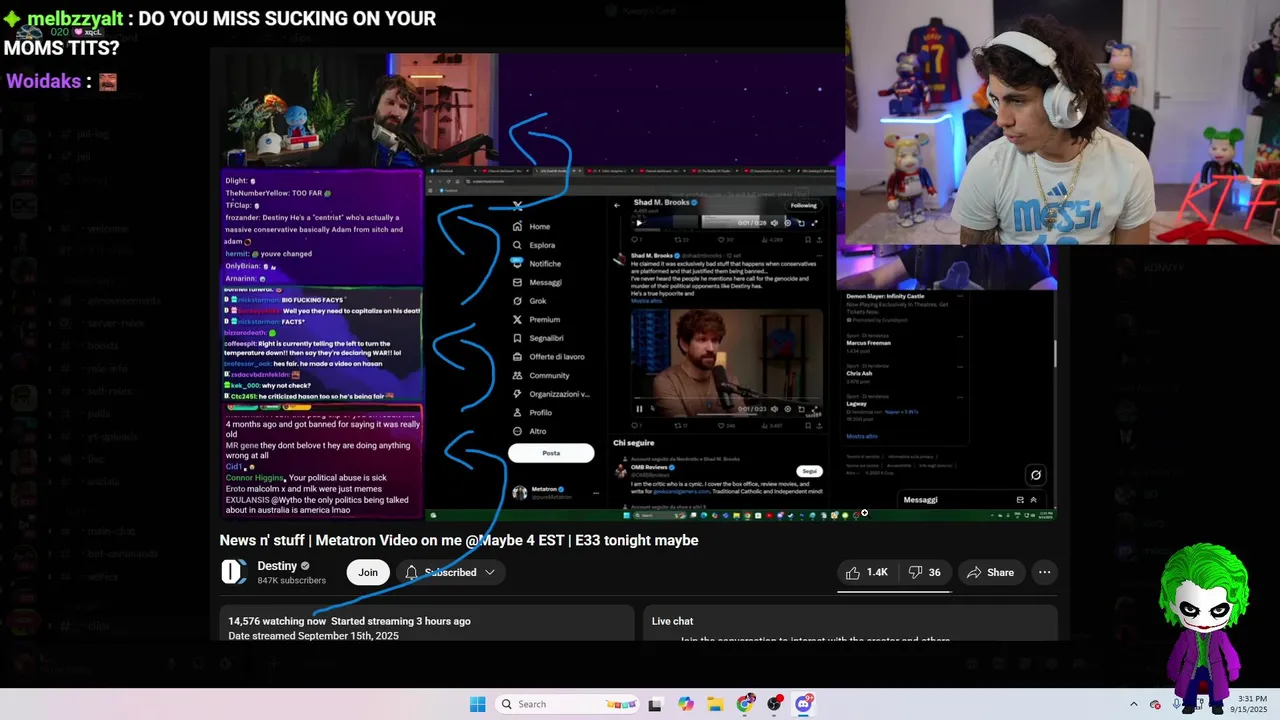Open Metatron account switcher ellipsis

click(596, 492)
